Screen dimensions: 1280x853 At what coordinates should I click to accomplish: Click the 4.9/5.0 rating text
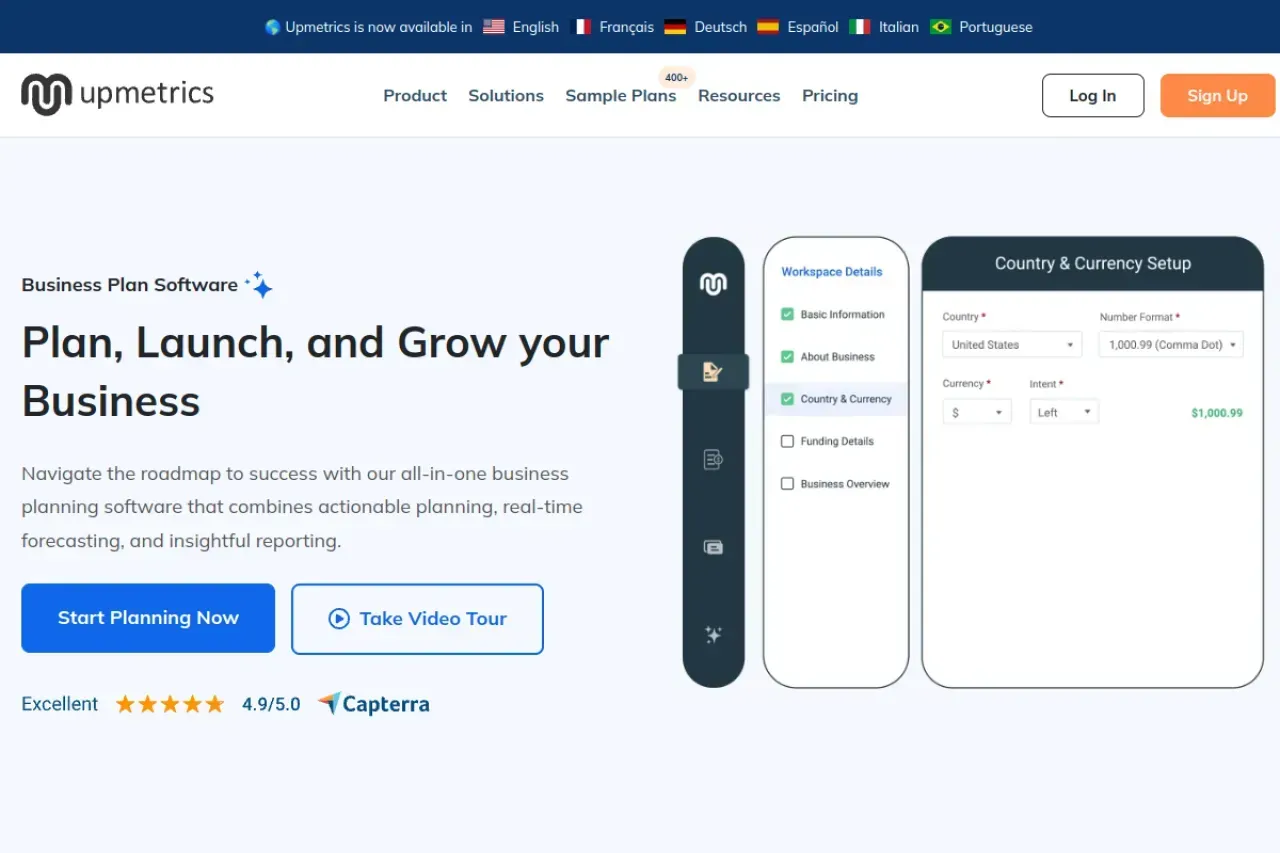point(271,704)
